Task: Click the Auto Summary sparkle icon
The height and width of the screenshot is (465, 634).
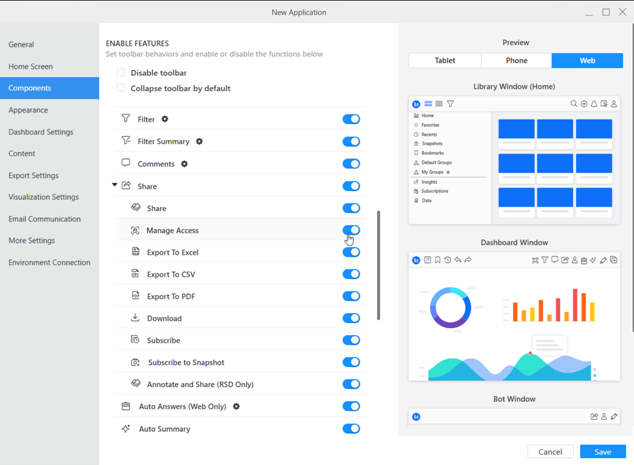Action: 126,429
